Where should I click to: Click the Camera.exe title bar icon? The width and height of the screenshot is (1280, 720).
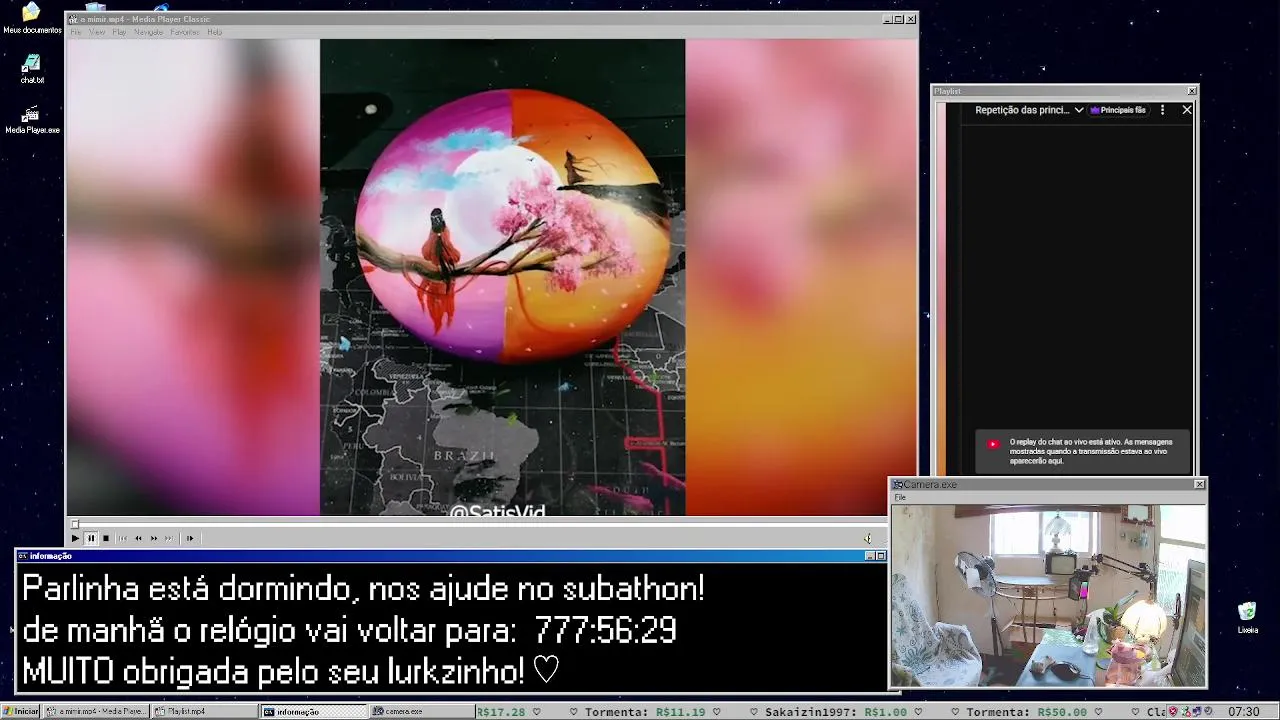(898, 484)
